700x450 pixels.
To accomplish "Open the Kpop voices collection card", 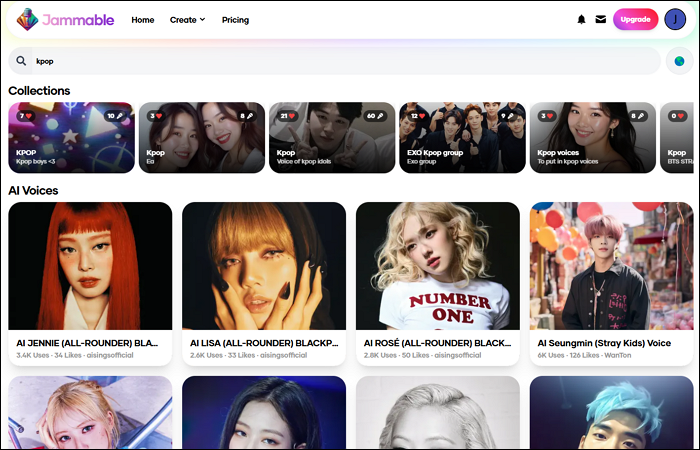I will click(x=593, y=138).
